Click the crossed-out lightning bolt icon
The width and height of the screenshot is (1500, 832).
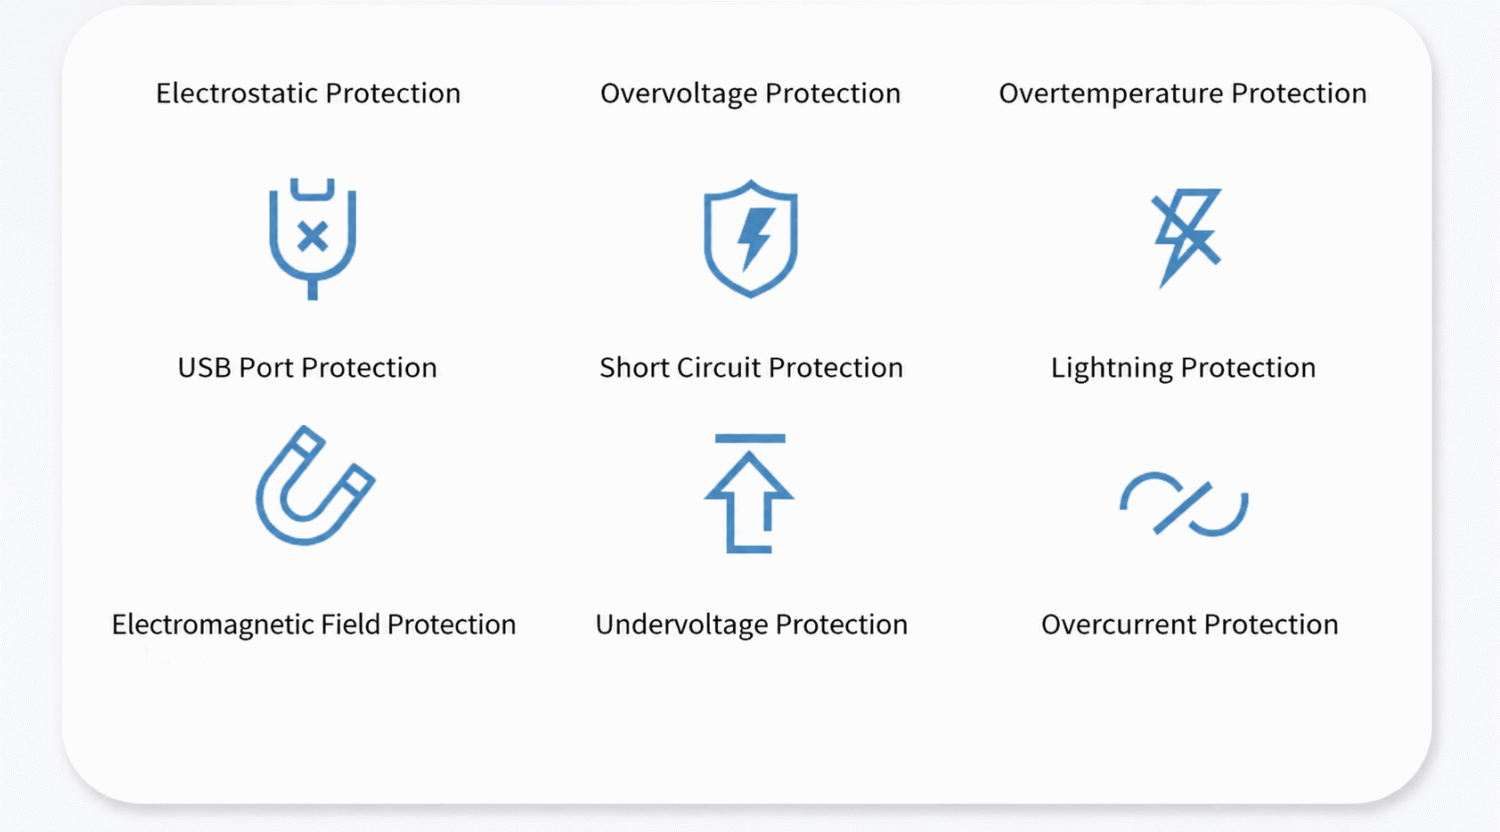(x=1186, y=238)
